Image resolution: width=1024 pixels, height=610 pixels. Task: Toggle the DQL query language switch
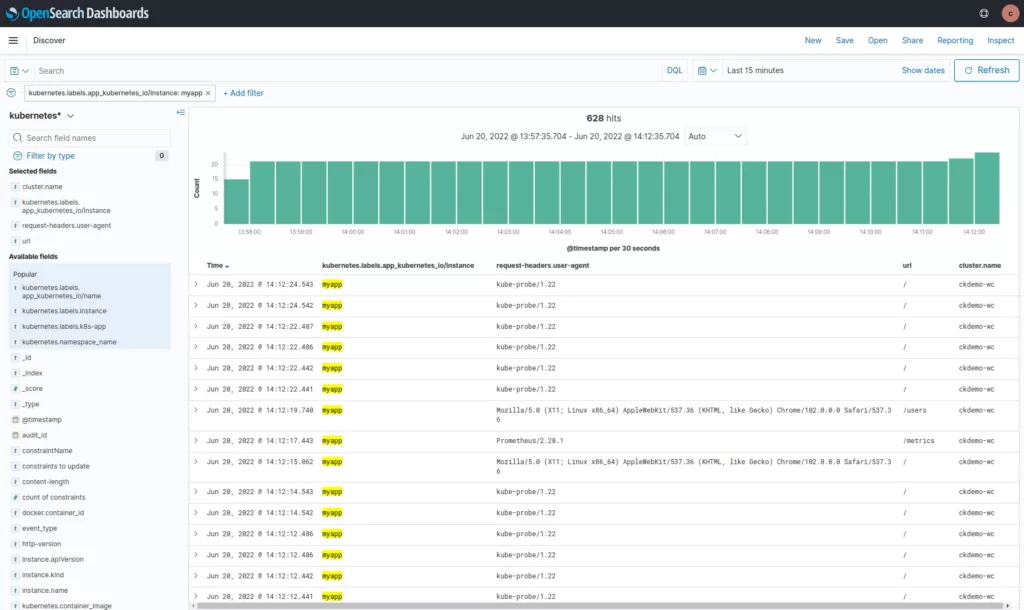click(674, 71)
